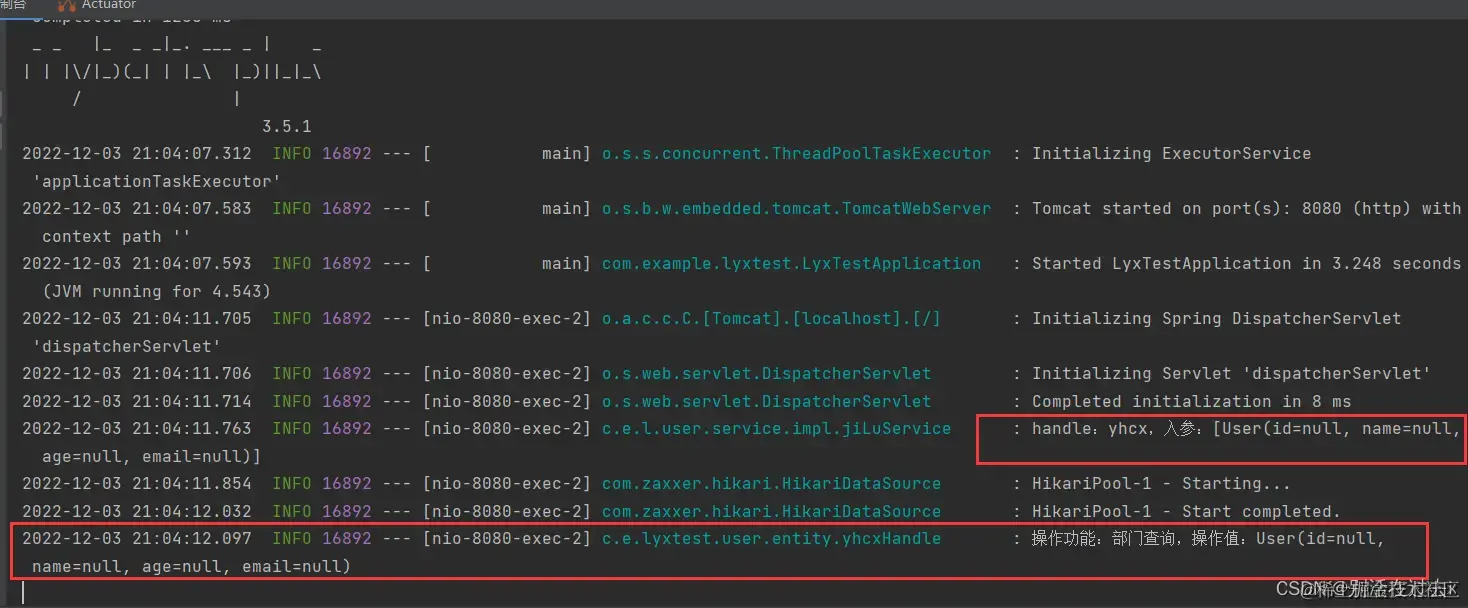This screenshot has width=1468, height=608.
Task: Click 'HikariPool-1 - Starting...' message
Action: click(1161, 484)
